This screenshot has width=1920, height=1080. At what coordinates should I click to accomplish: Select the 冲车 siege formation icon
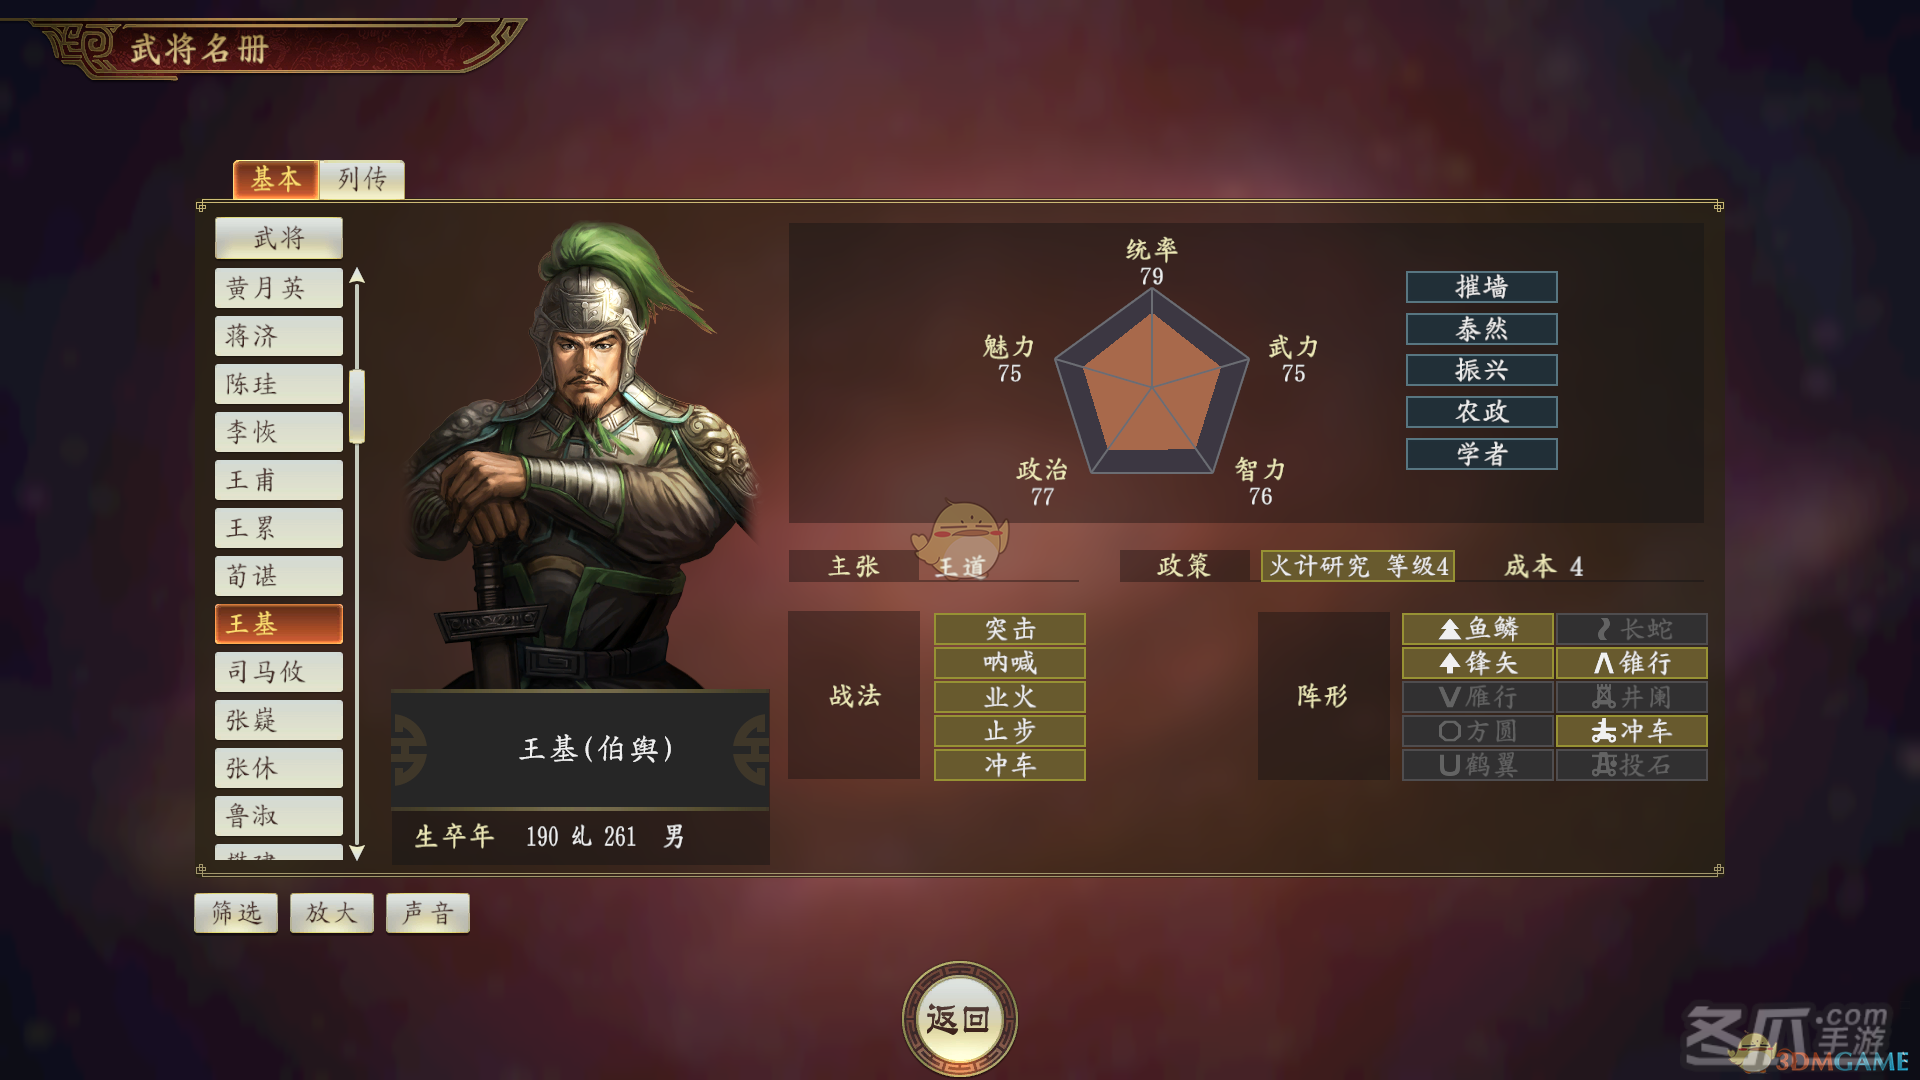coord(1631,731)
